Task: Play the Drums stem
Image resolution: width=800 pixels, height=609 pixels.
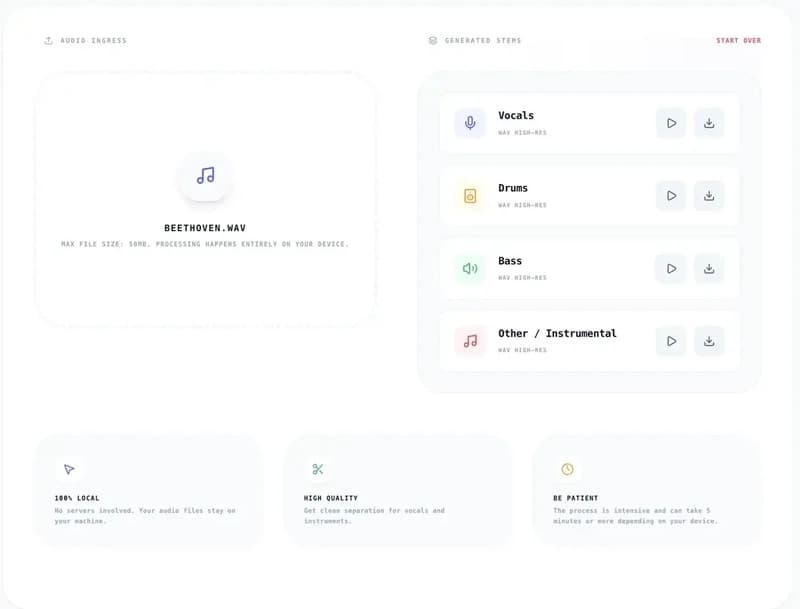Action: click(x=671, y=196)
